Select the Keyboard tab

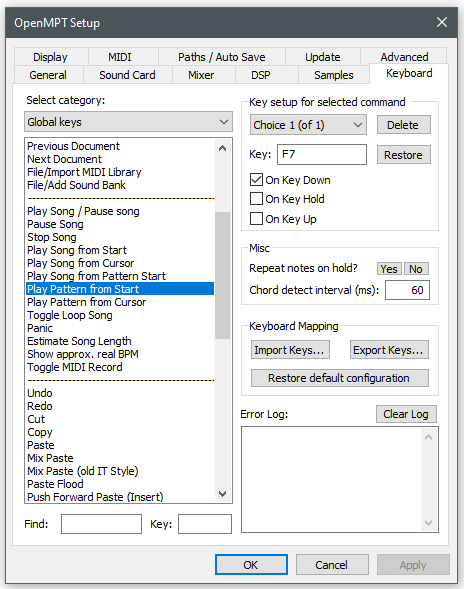click(409, 73)
